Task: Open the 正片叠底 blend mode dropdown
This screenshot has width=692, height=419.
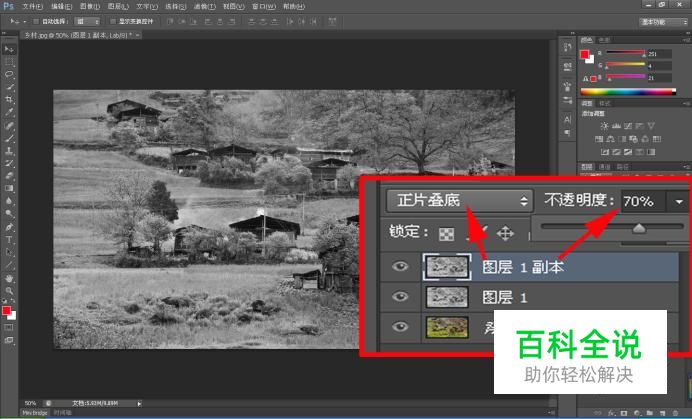Action: [x=460, y=200]
